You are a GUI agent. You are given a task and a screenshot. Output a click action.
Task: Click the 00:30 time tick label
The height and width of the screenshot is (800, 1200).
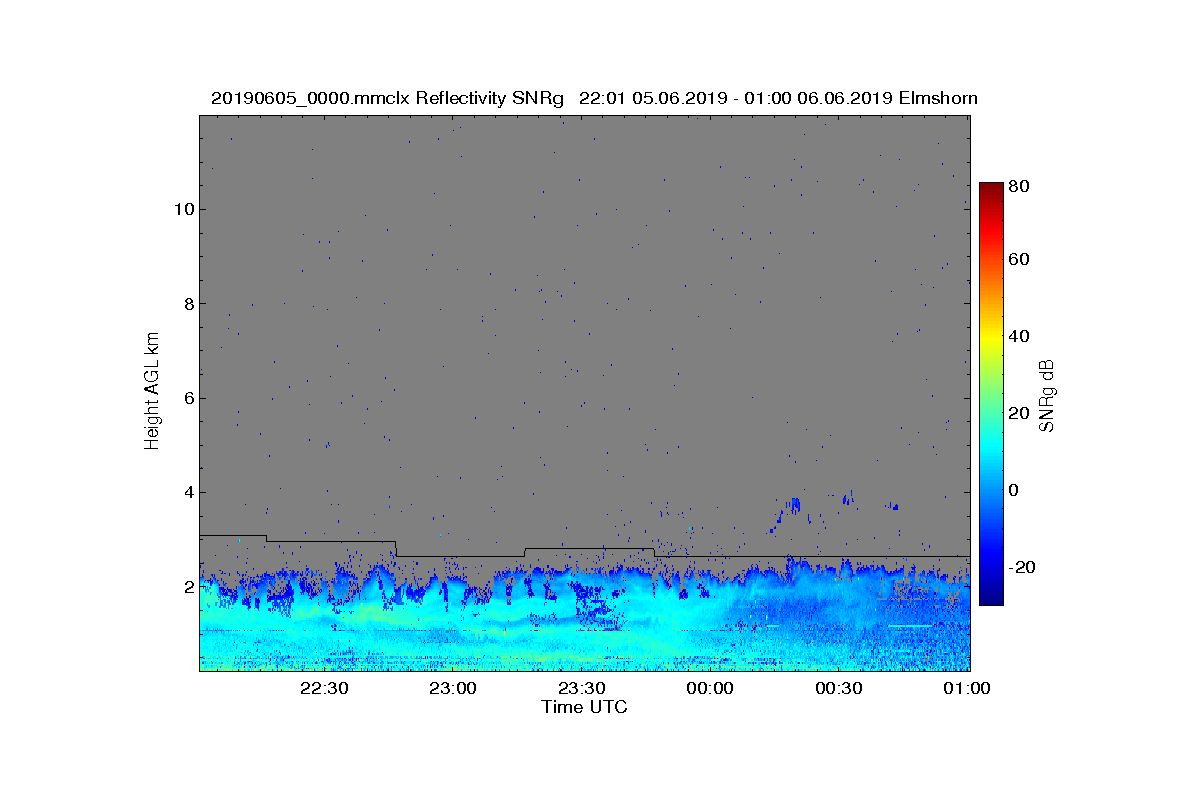(x=838, y=688)
